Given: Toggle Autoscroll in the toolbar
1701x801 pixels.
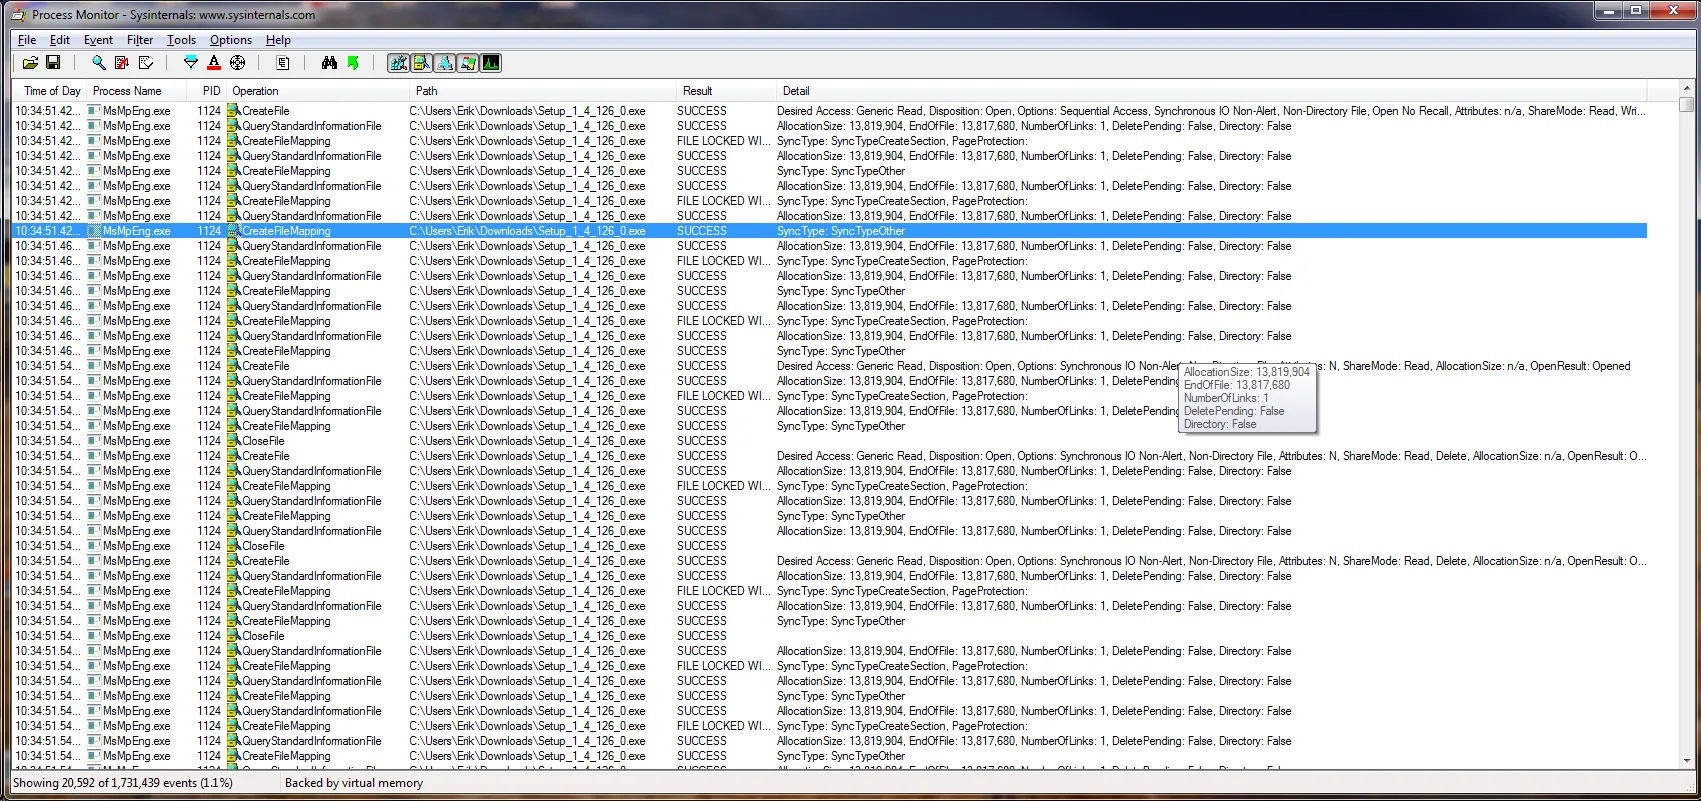Looking at the screenshot, I should point(122,63).
